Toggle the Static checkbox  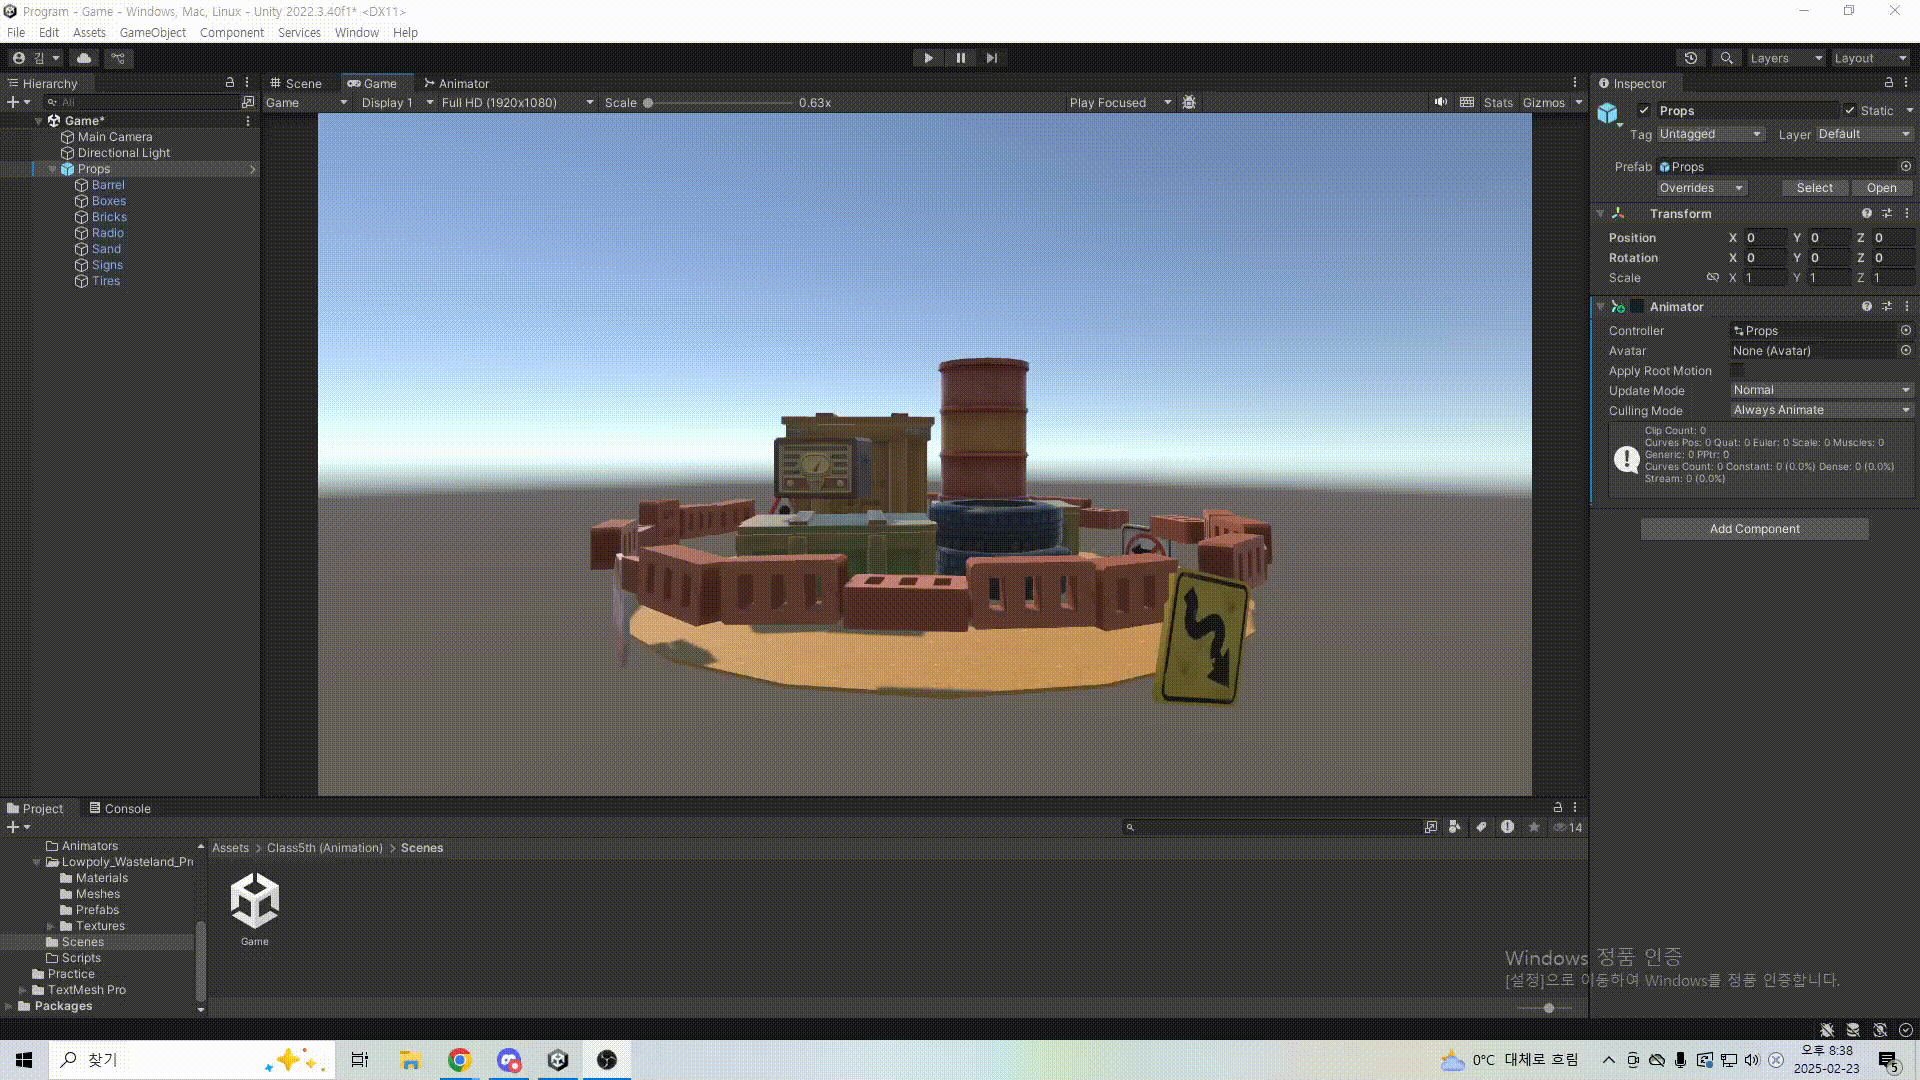(x=1850, y=111)
